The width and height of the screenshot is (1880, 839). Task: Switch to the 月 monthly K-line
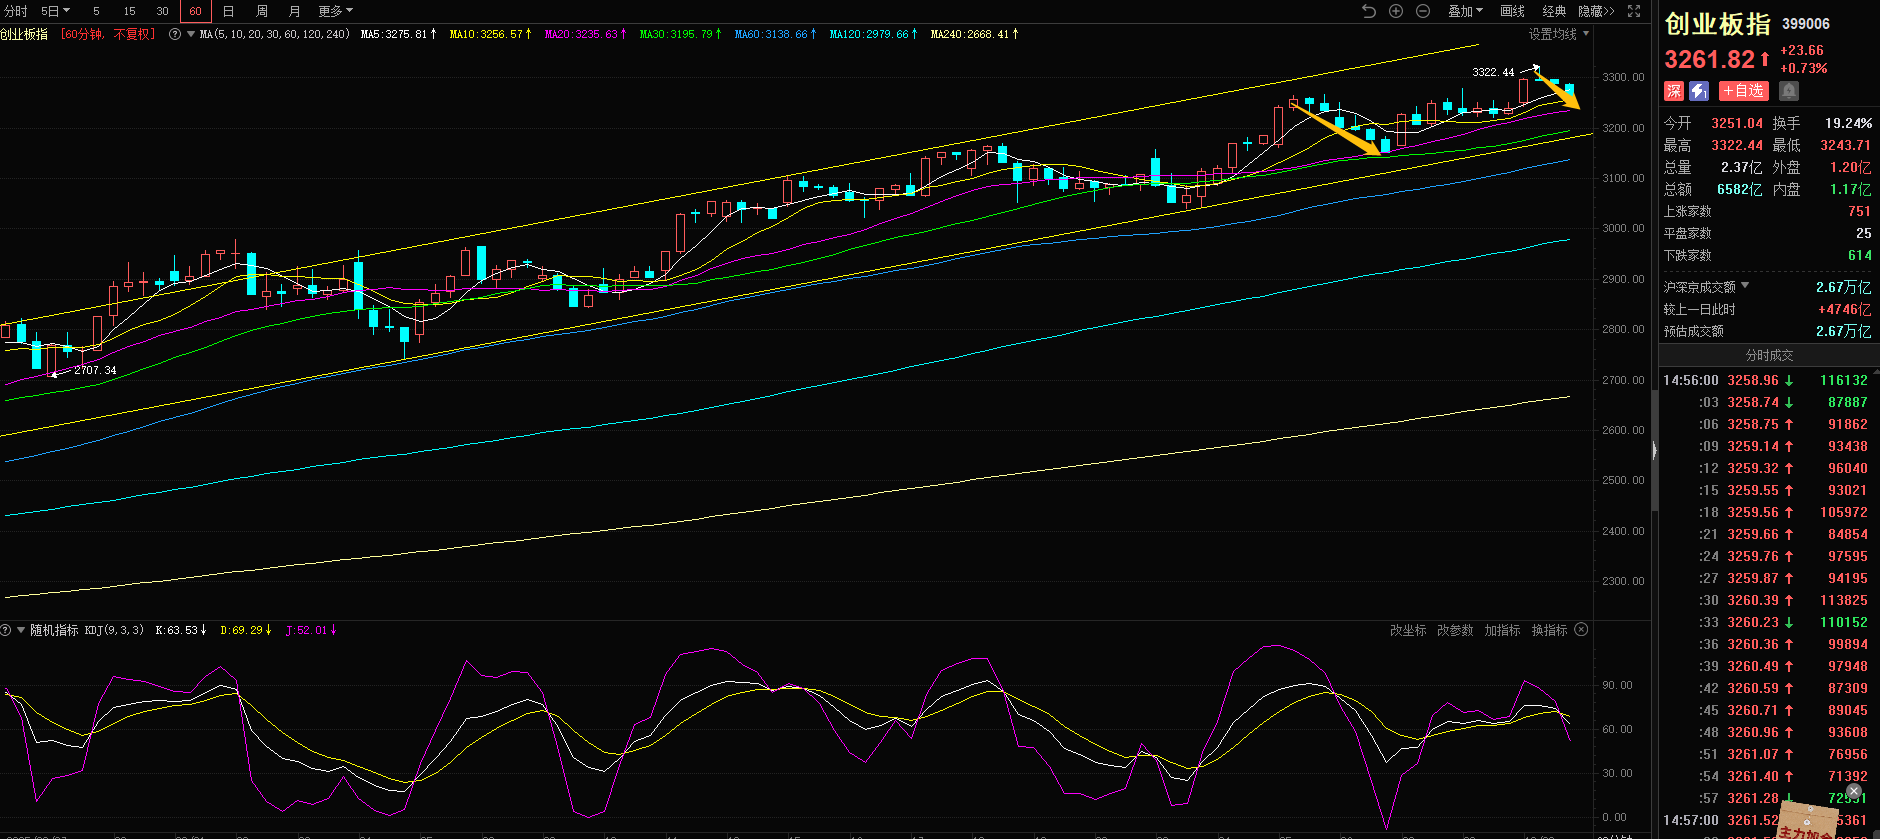click(x=294, y=11)
